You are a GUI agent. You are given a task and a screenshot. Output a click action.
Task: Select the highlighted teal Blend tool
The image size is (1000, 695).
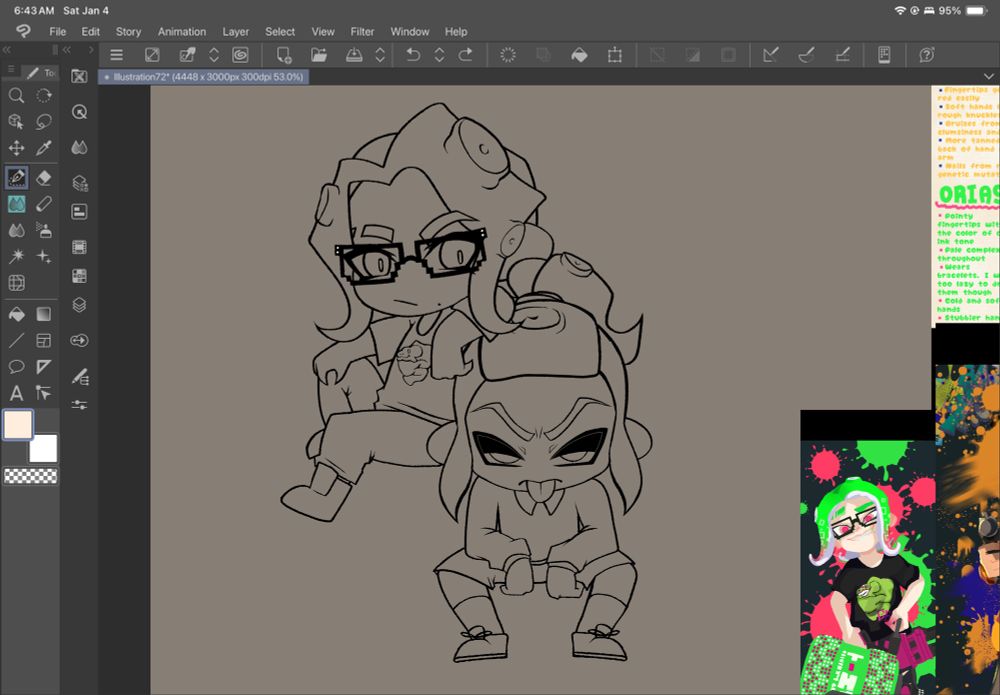pos(17,204)
